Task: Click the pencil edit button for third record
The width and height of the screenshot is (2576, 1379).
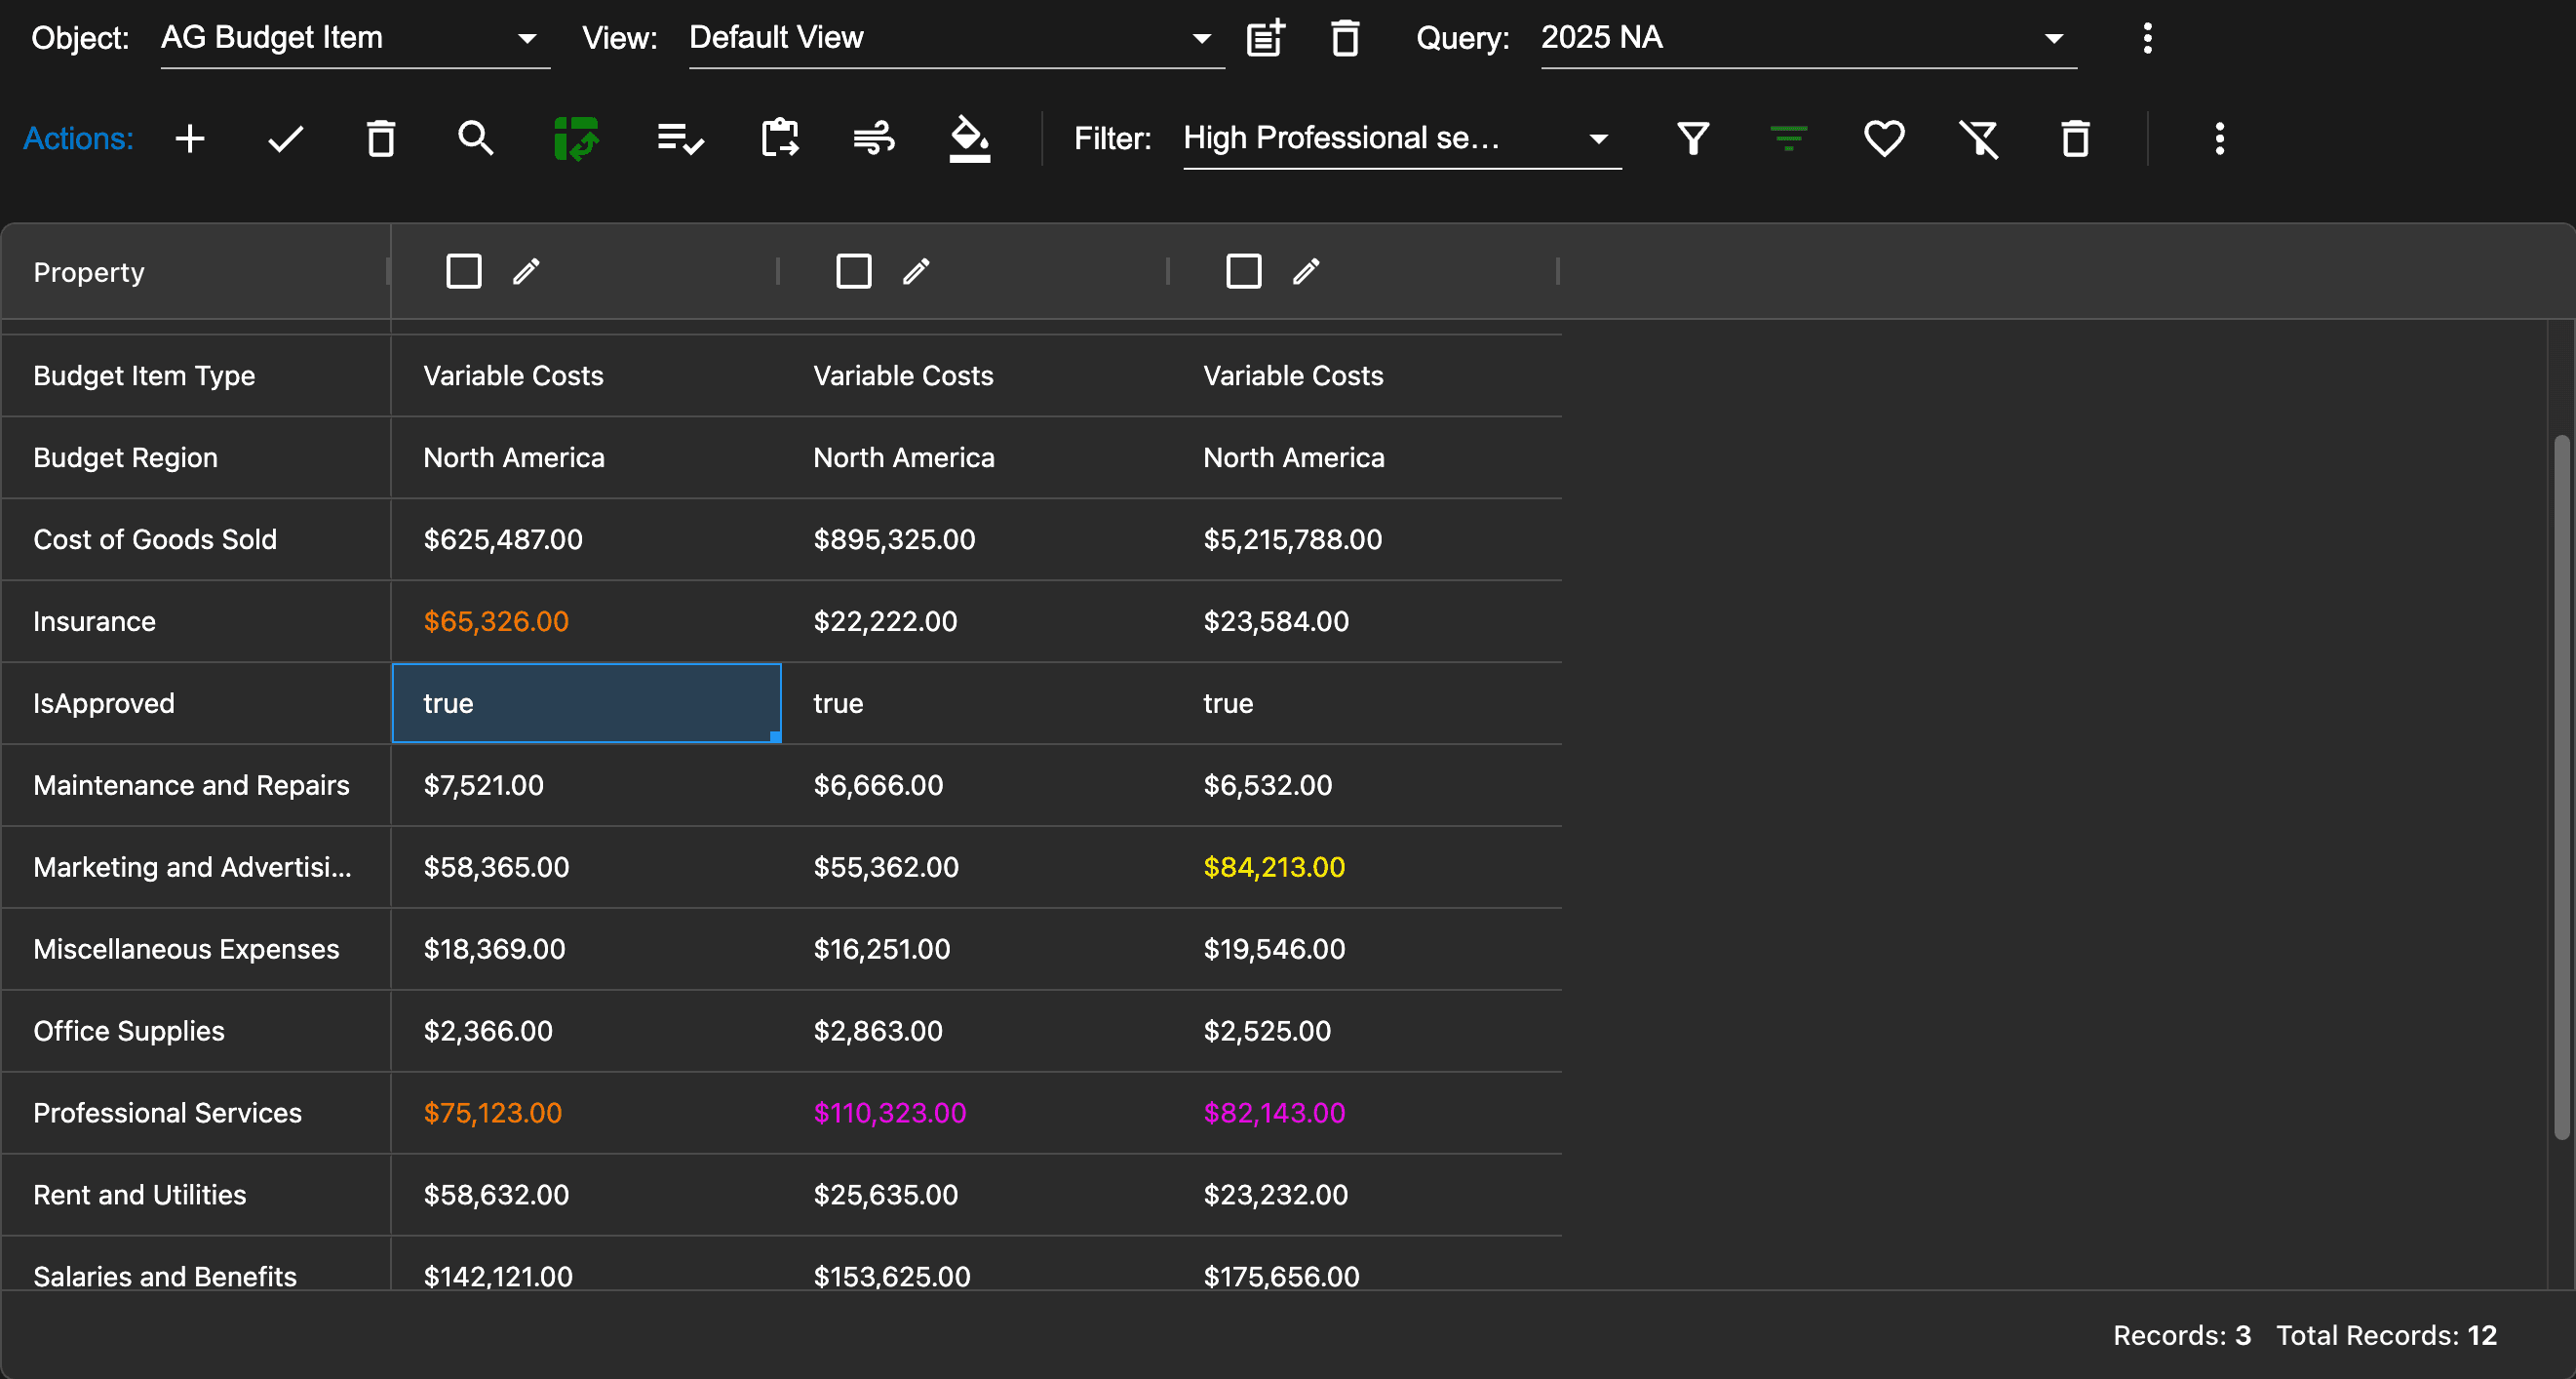Action: pyautogui.click(x=1307, y=271)
